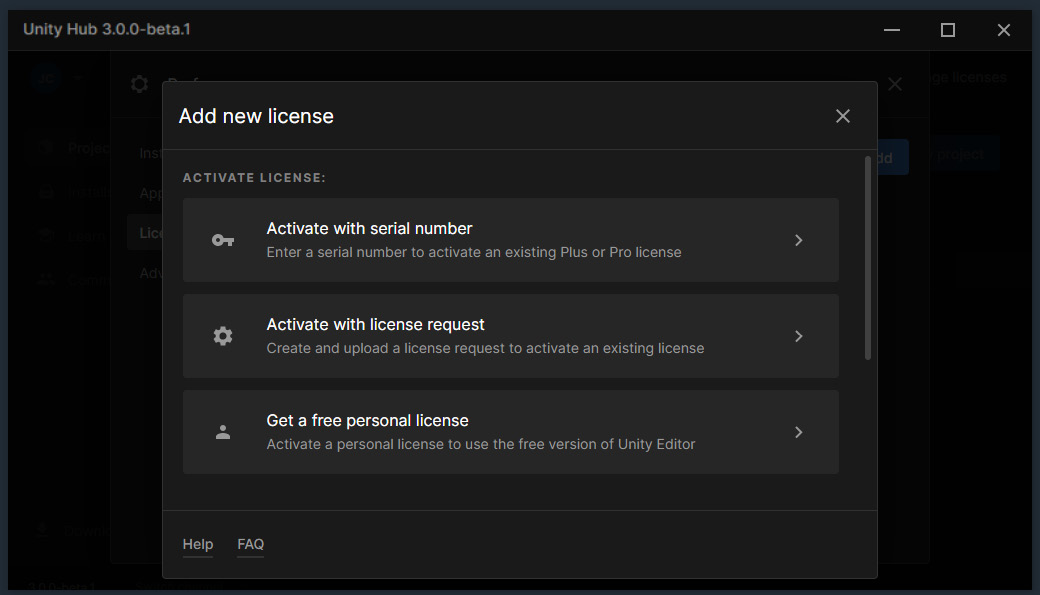The image size is (1040, 595).
Task: Open the FAQ link
Action: (x=251, y=545)
